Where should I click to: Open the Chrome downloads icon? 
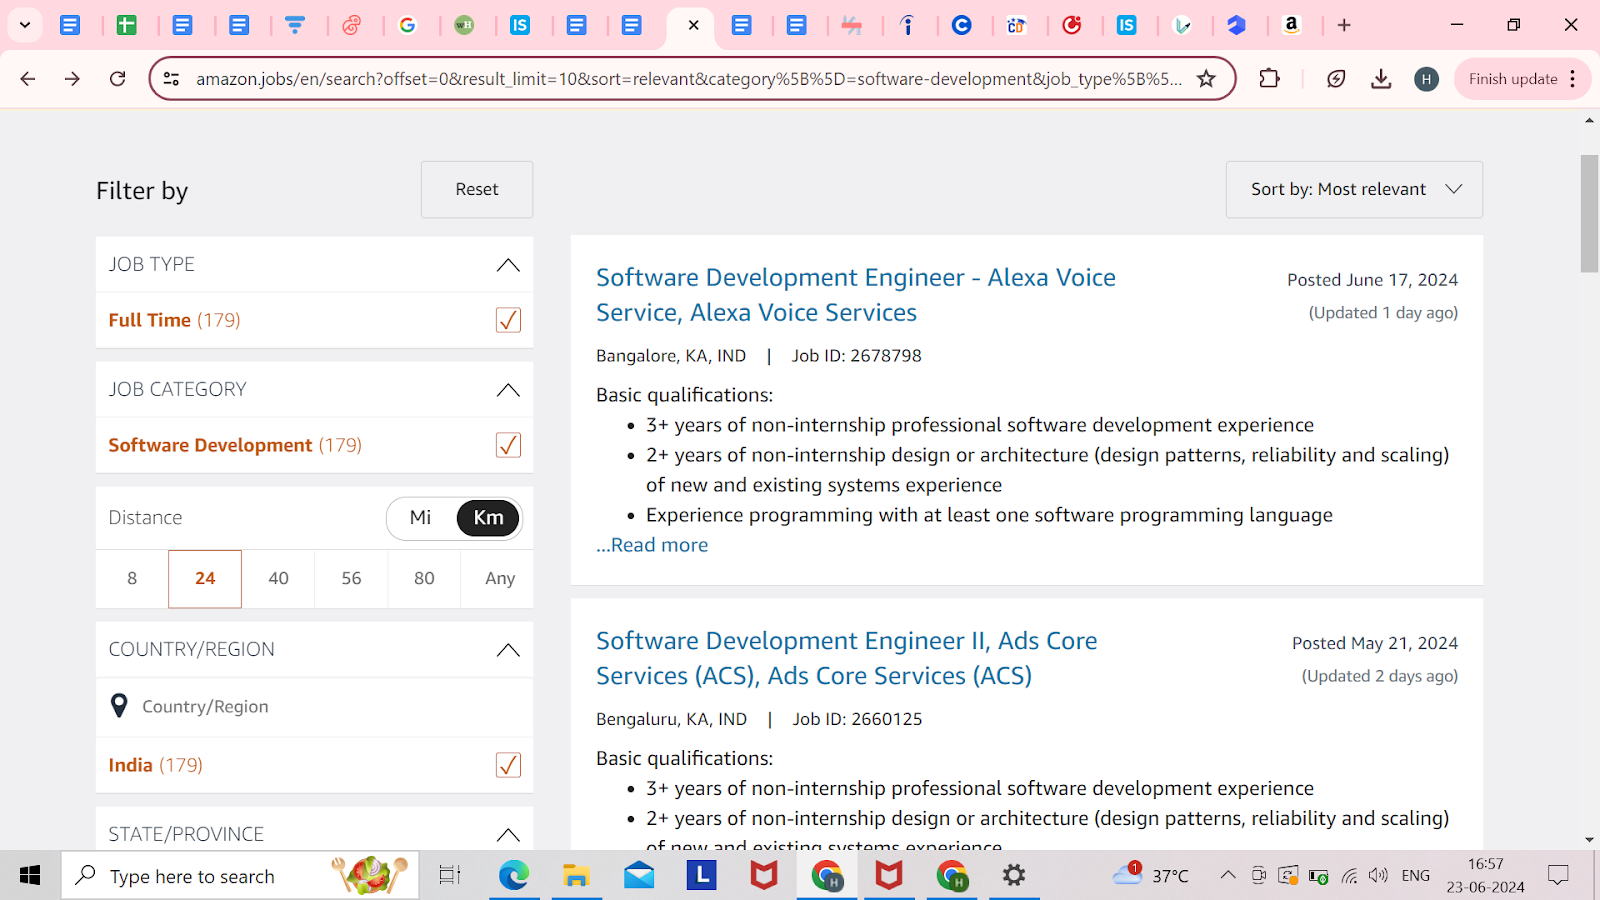(x=1381, y=79)
